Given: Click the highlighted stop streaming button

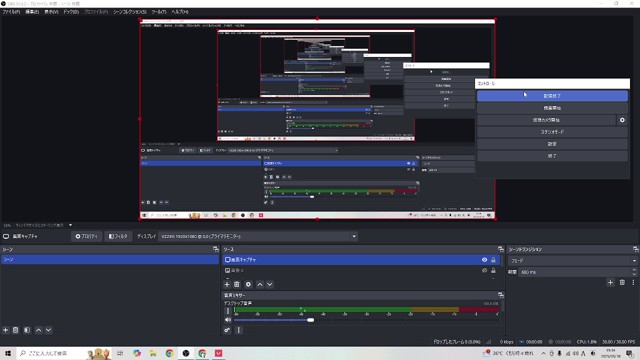Looking at the screenshot, I should tap(552, 96).
